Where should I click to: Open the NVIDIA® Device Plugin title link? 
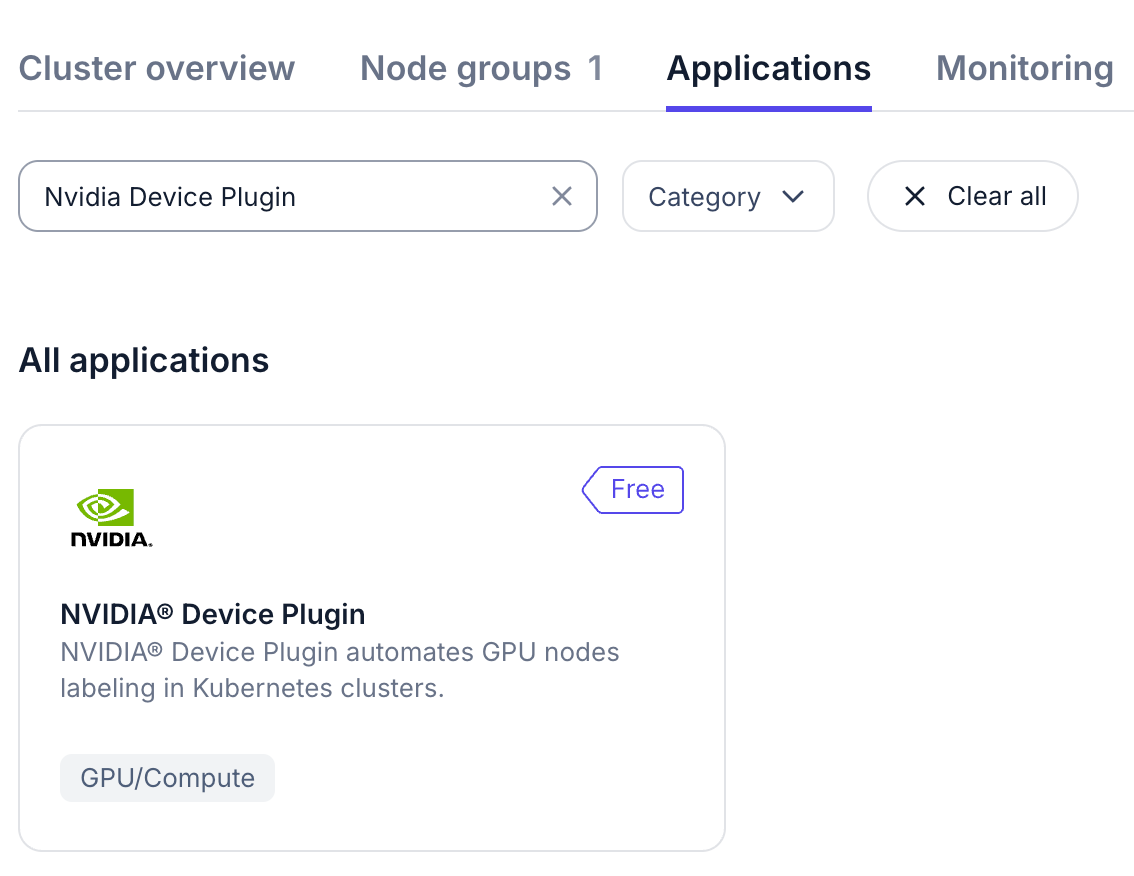[x=213, y=614]
